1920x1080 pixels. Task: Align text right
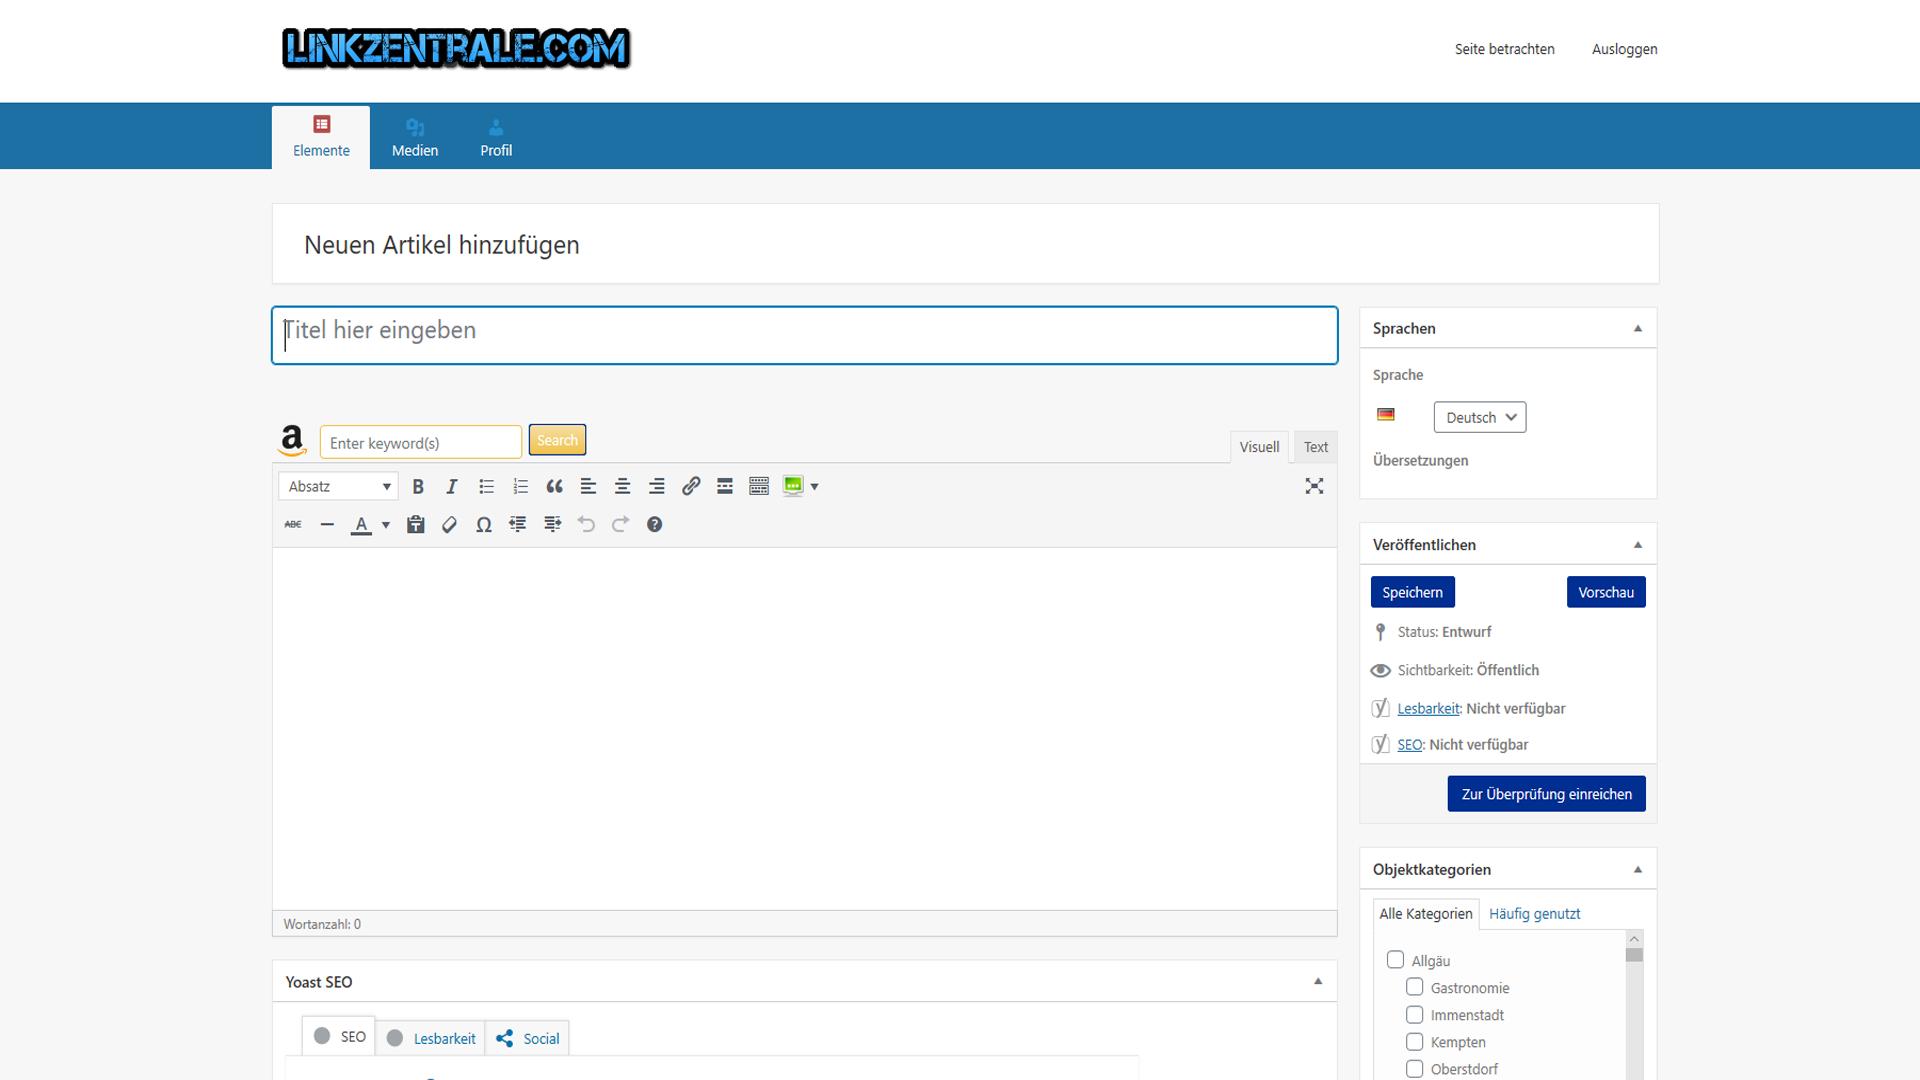pyautogui.click(x=656, y=486)
